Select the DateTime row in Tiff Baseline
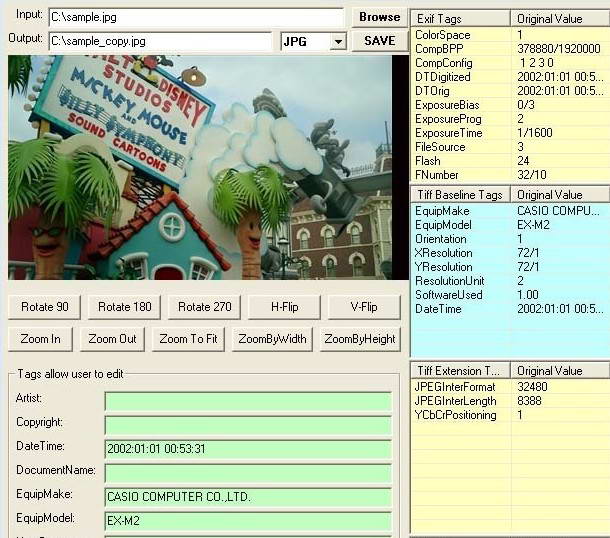610x538 pixels. (510, 309)
